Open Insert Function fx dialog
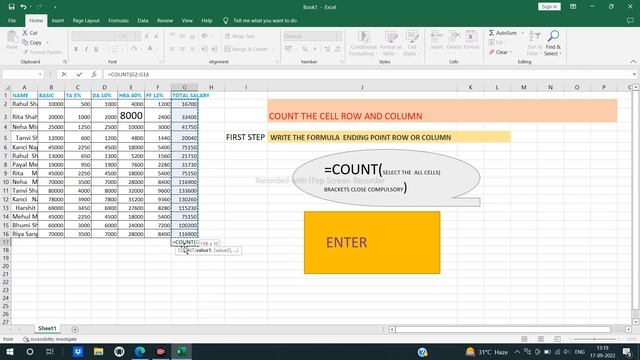Viewport: 640px width, 360px height. click(94, 74)
